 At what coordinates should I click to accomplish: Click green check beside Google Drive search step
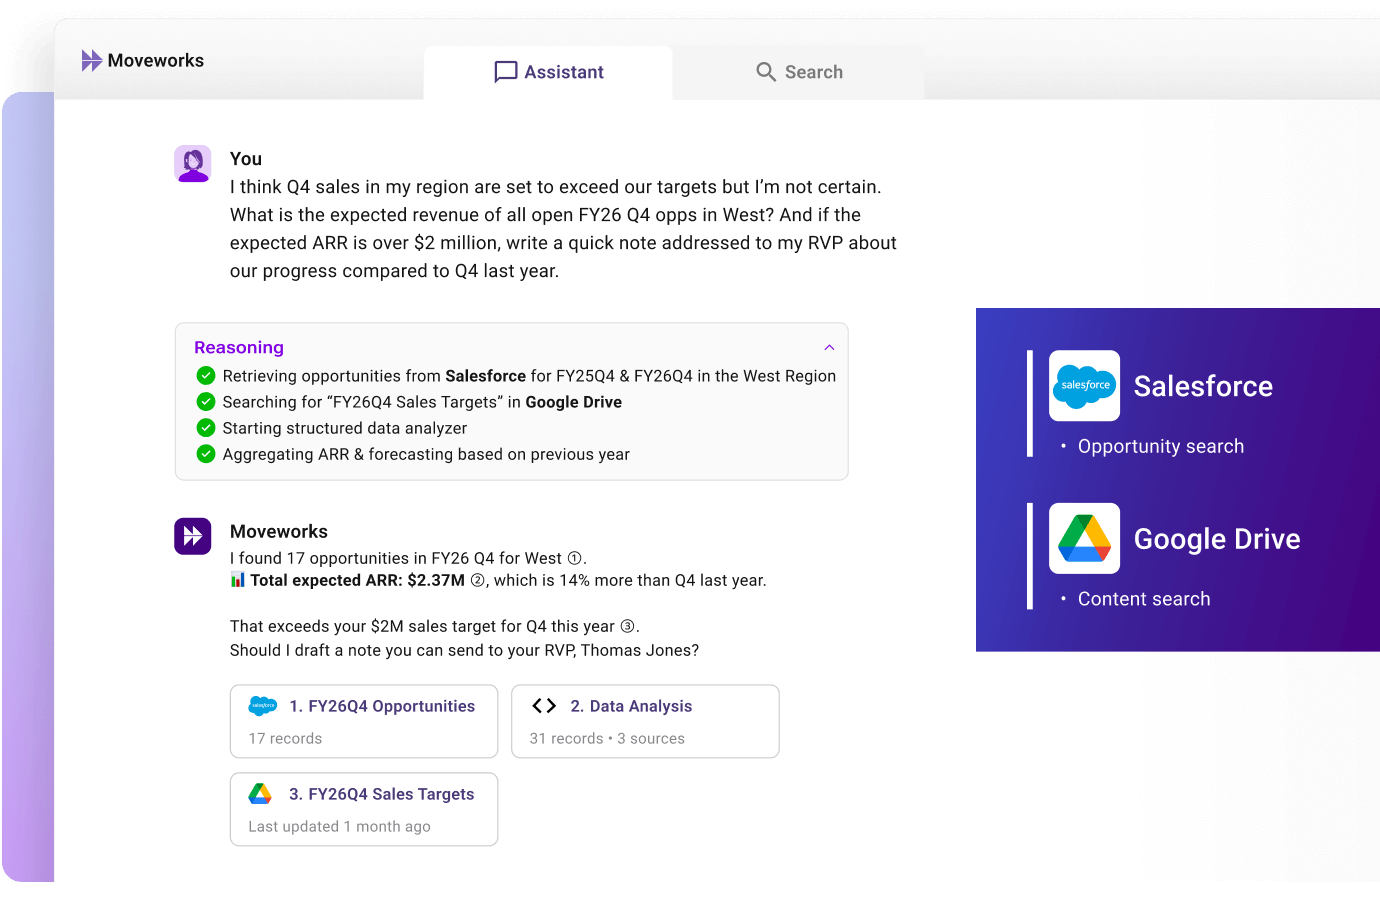[206, 402]
